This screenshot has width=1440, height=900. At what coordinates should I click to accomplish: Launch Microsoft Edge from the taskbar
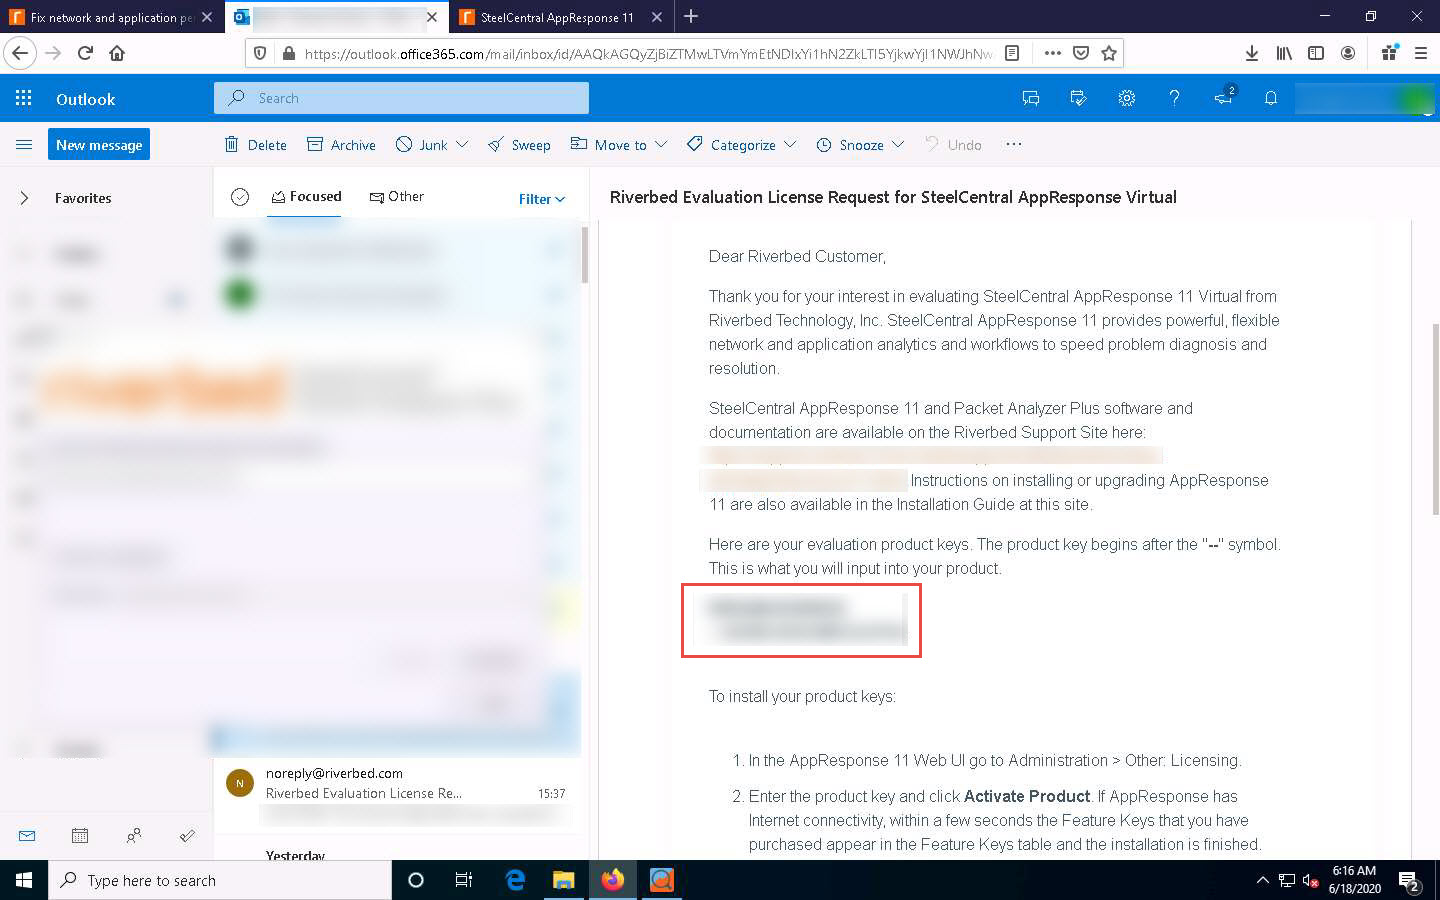[x=515, y=880]
